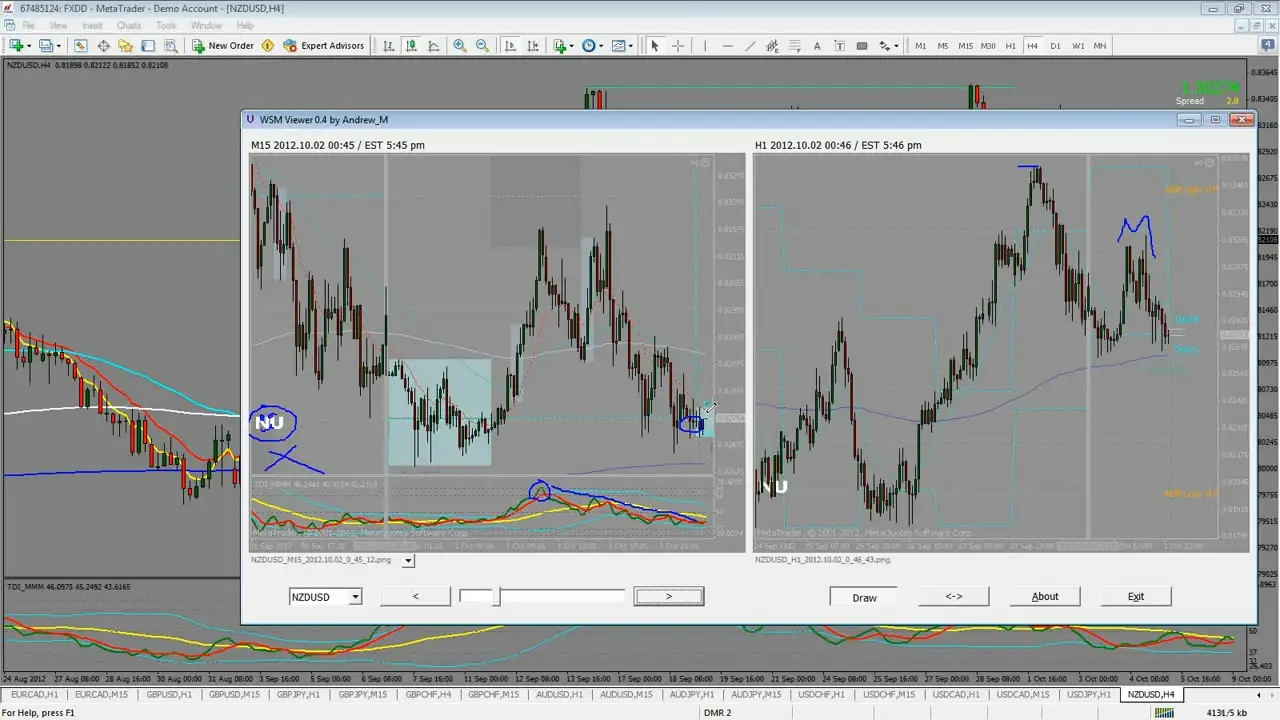Open the arrows objects dropdown
The width and height of the screenshot is (1280, 720).
[x=888, y=46]
